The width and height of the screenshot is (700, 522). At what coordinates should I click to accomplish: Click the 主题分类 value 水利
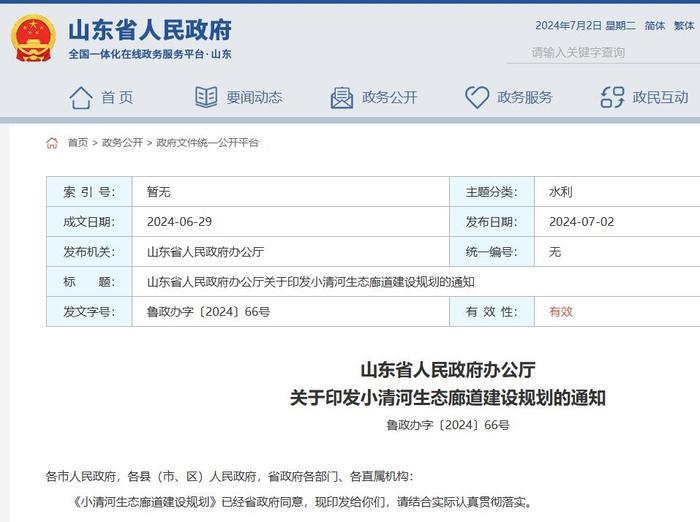pos(561,192)
